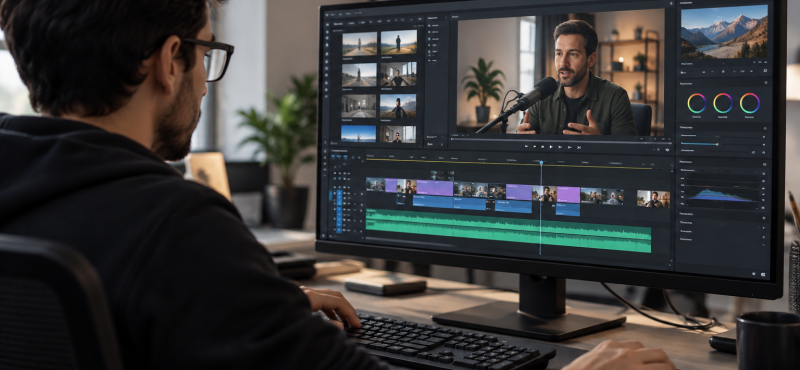Open the daylight road walker clip thumbnail

(x=359, y=75)
